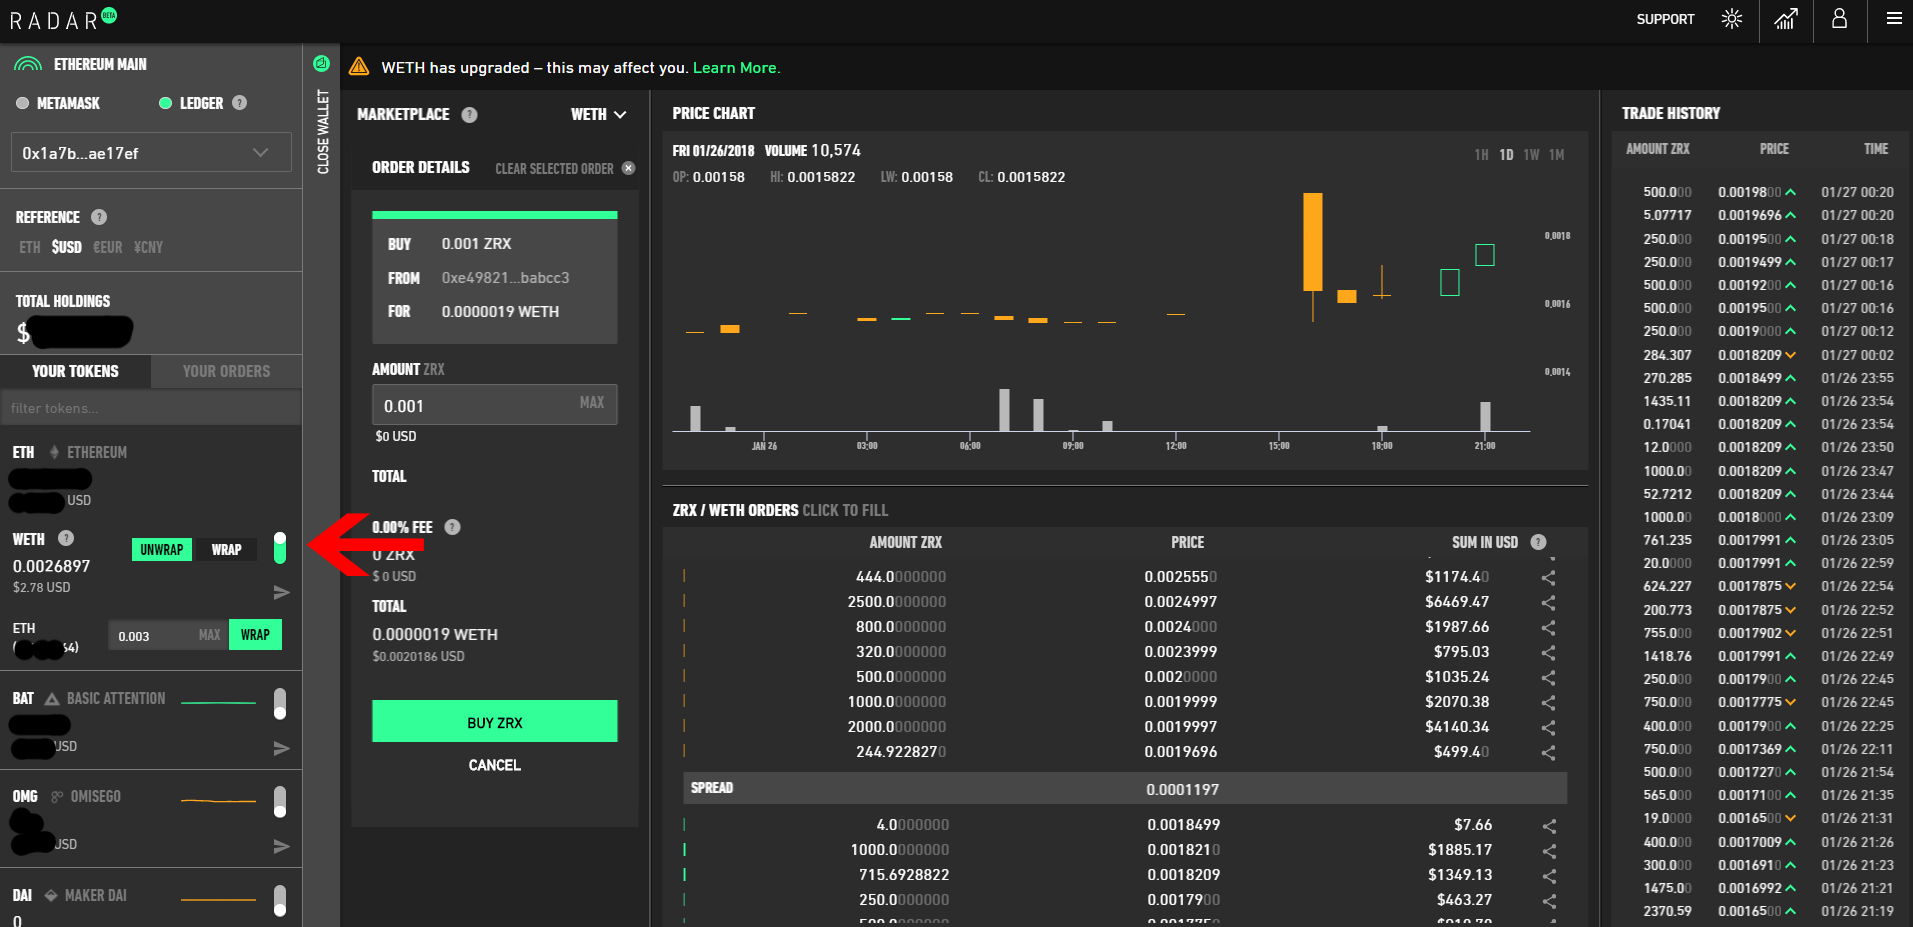Select 1M chart timeframe
The width and height of the screenshot is (1913, 927).
(1557, 155)
